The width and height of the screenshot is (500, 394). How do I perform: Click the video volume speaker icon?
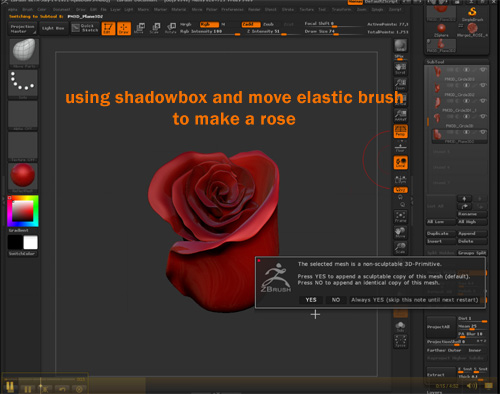coord(471,386)
